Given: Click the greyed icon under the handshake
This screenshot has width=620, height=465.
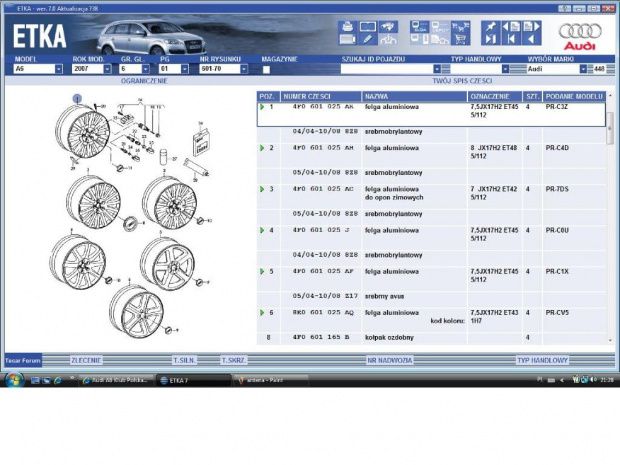Looking at the screenshot, I should [388, 39].
